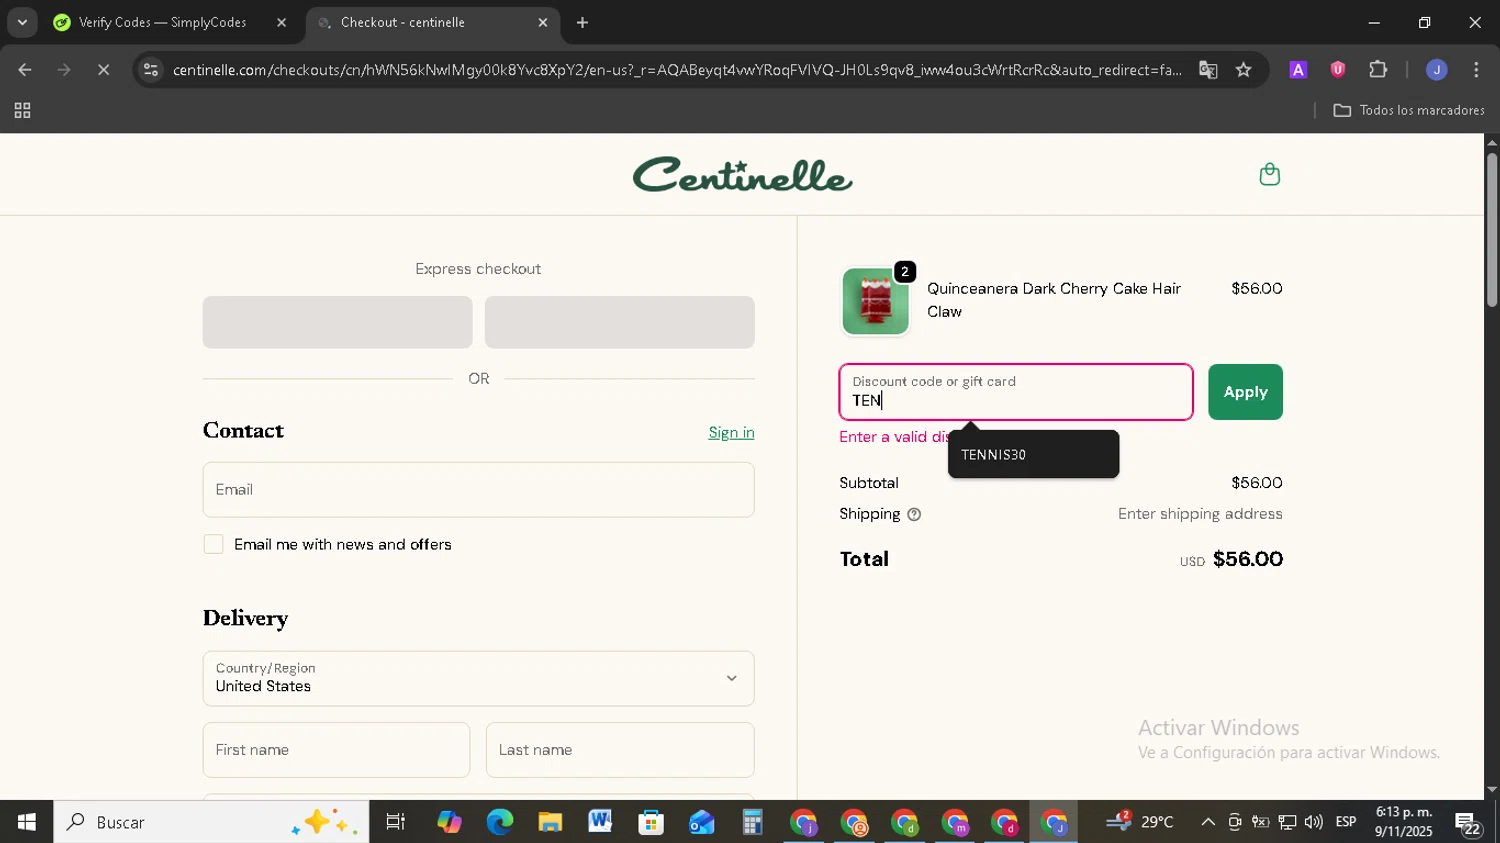The height and width of the screenshot is (843, 1500).
Task: Close the Checkout centinelle tab
Action: click(x=543, y=22)
